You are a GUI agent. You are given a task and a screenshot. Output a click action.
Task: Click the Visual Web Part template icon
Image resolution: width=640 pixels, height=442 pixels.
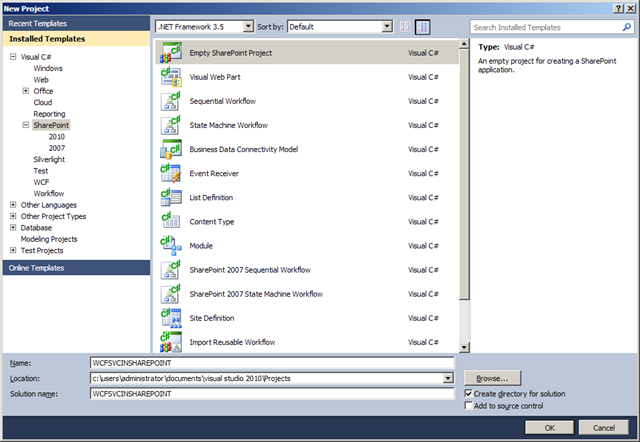(171, 77)
